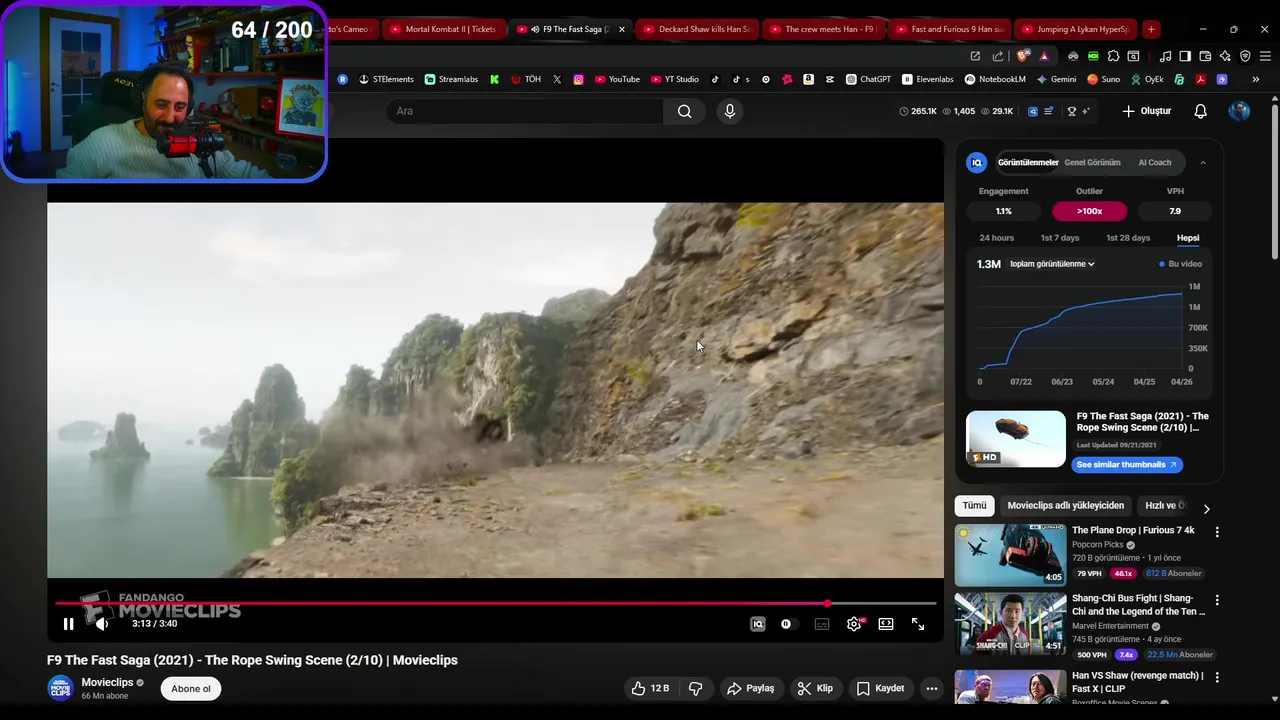Open the account avatar menu
1280x720 pixels.
pos(1239,111)
